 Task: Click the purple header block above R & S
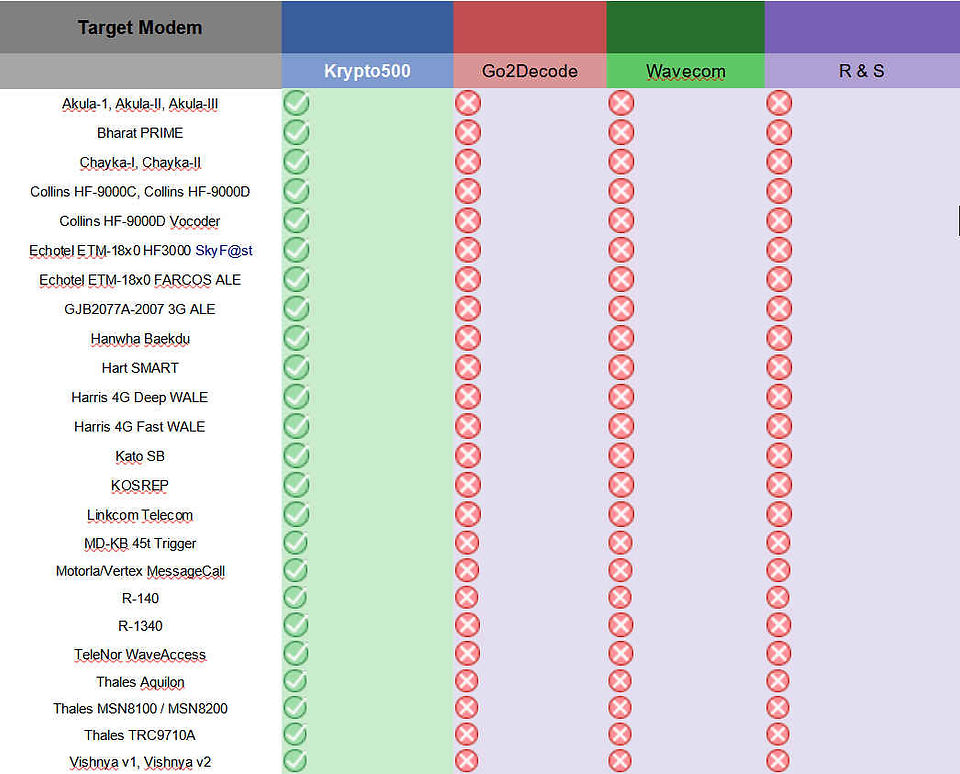pos(862,28)
